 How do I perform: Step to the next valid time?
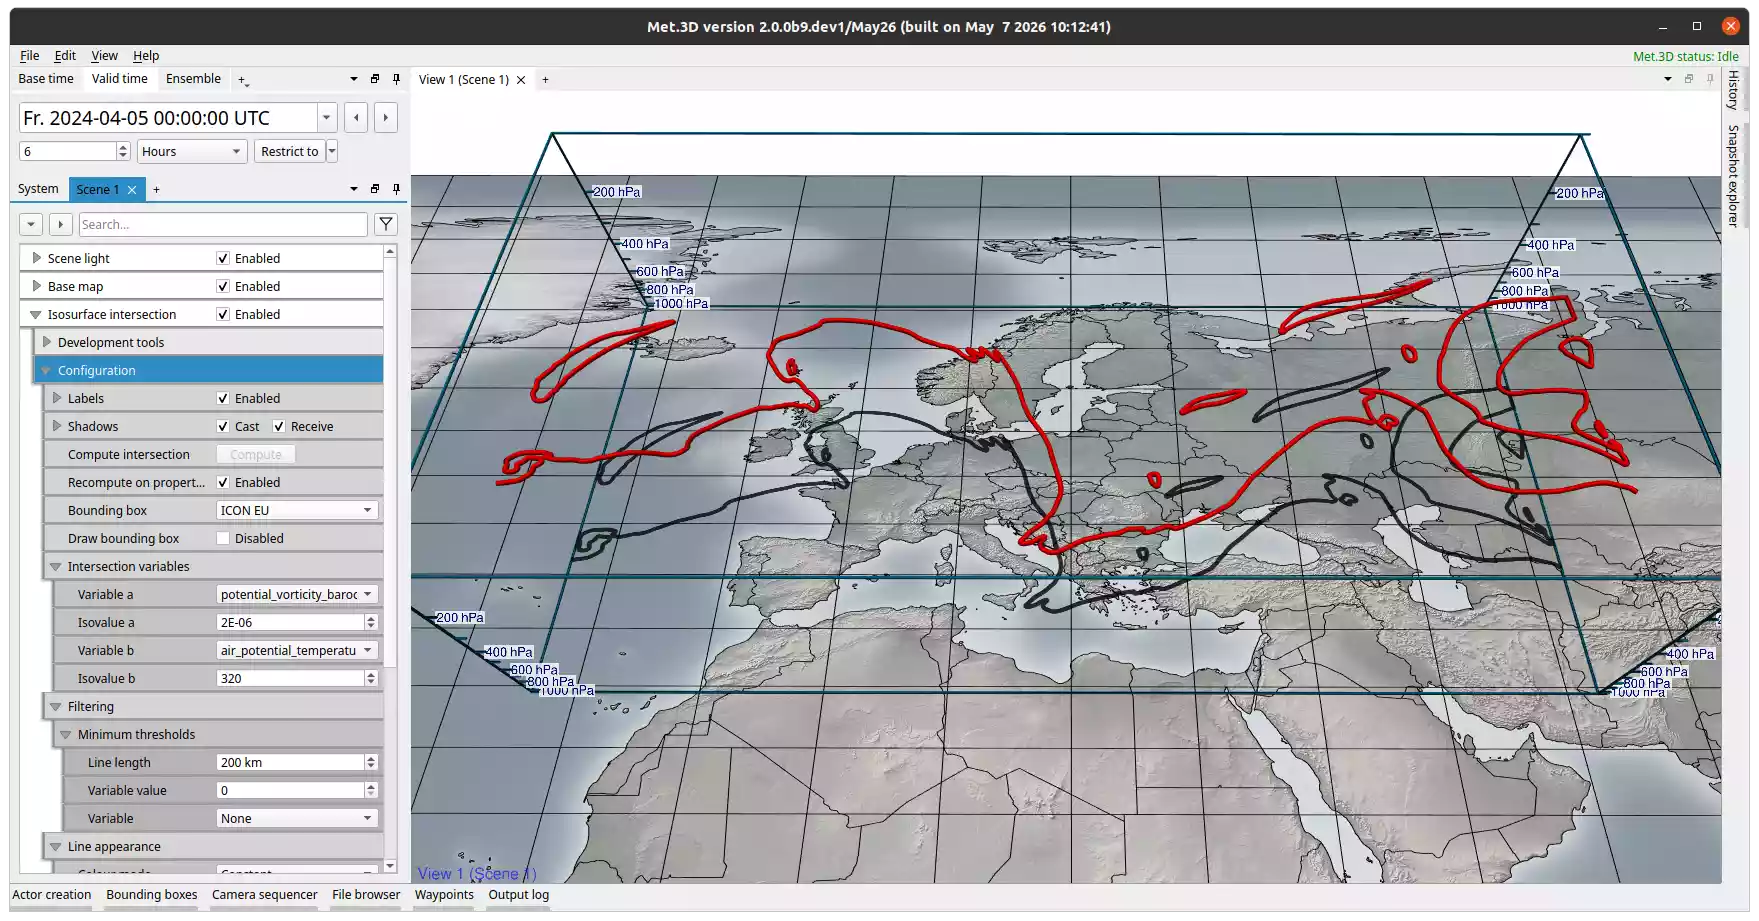click(x=386, y=118)
